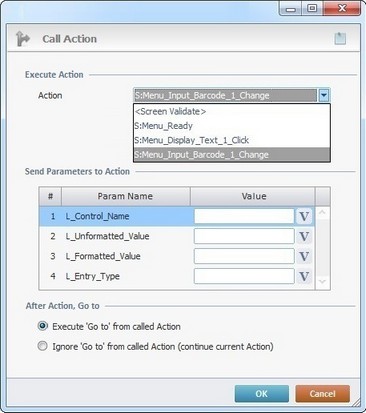This screenshot has width=366, height=413.
Task: Choose S:Menu_Ready from the list
Action: tap(232, 126)
